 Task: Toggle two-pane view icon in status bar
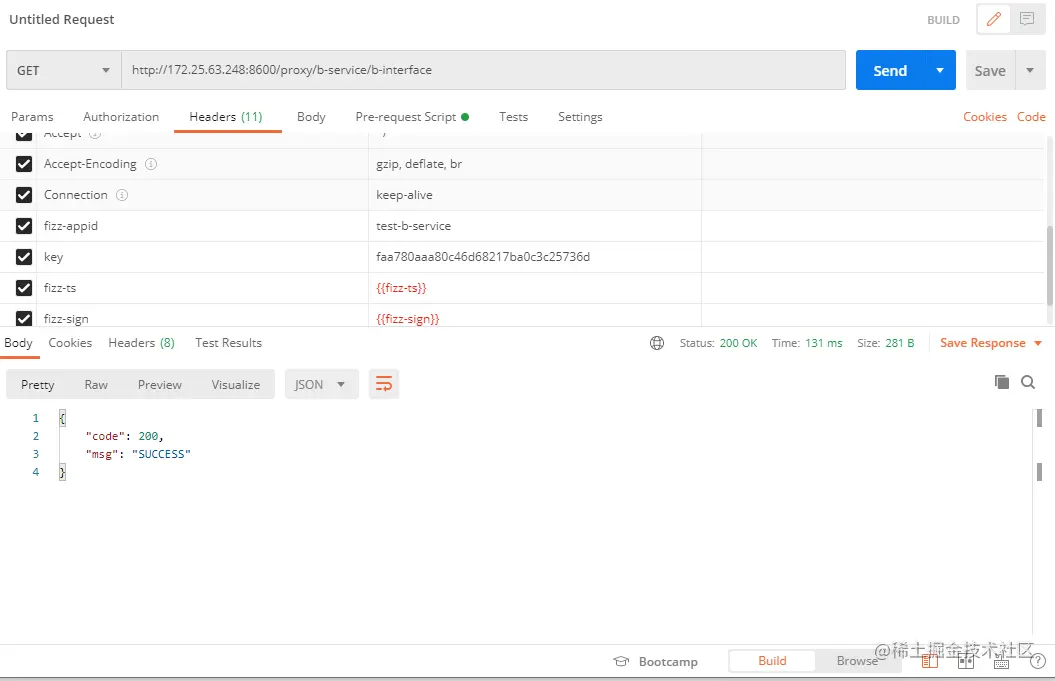coord(930,661)
